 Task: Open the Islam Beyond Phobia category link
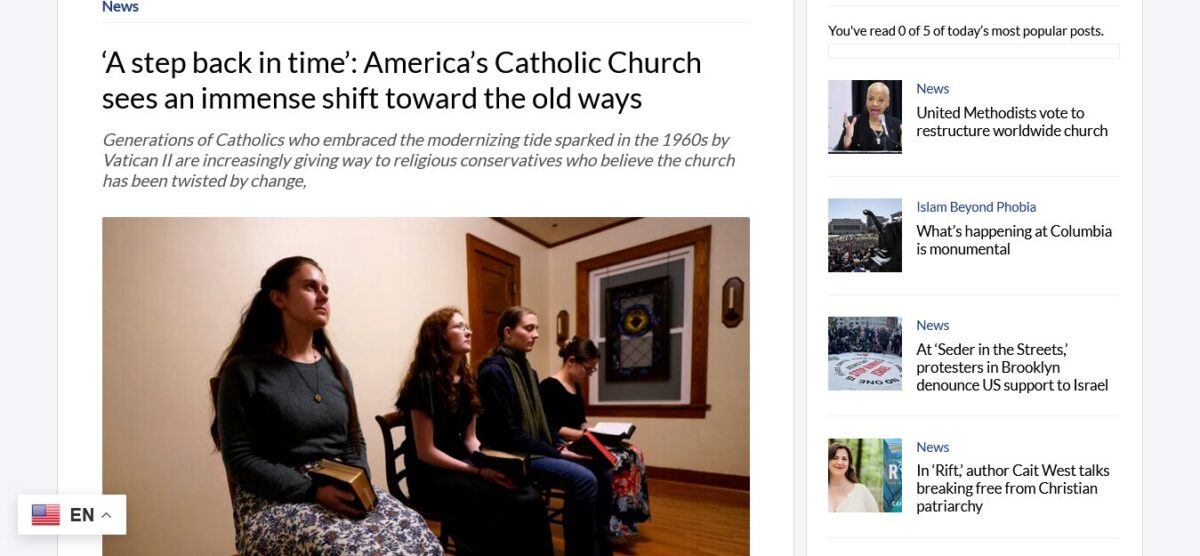(x=976, y=207)
